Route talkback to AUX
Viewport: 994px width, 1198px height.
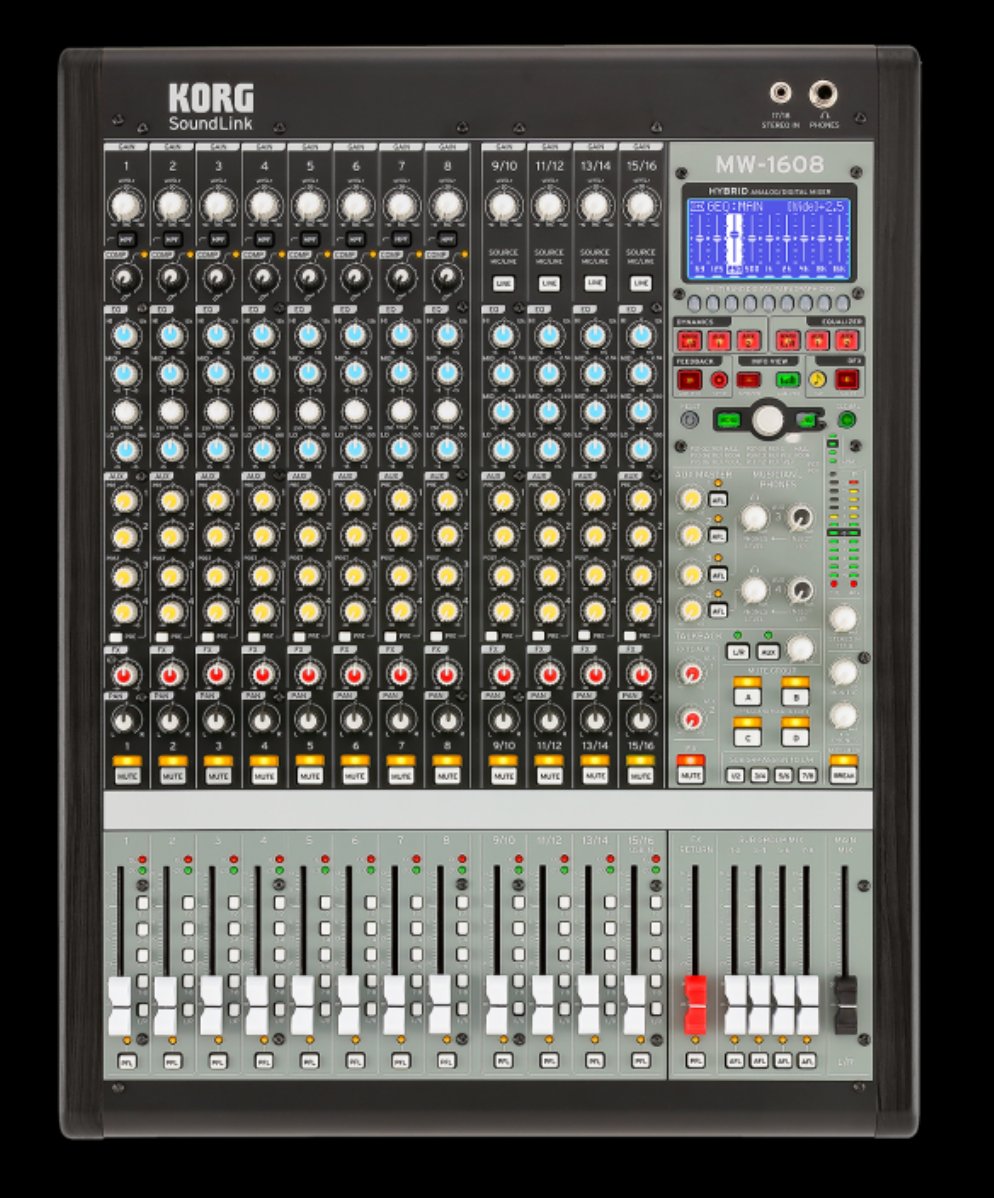(768, 652)
